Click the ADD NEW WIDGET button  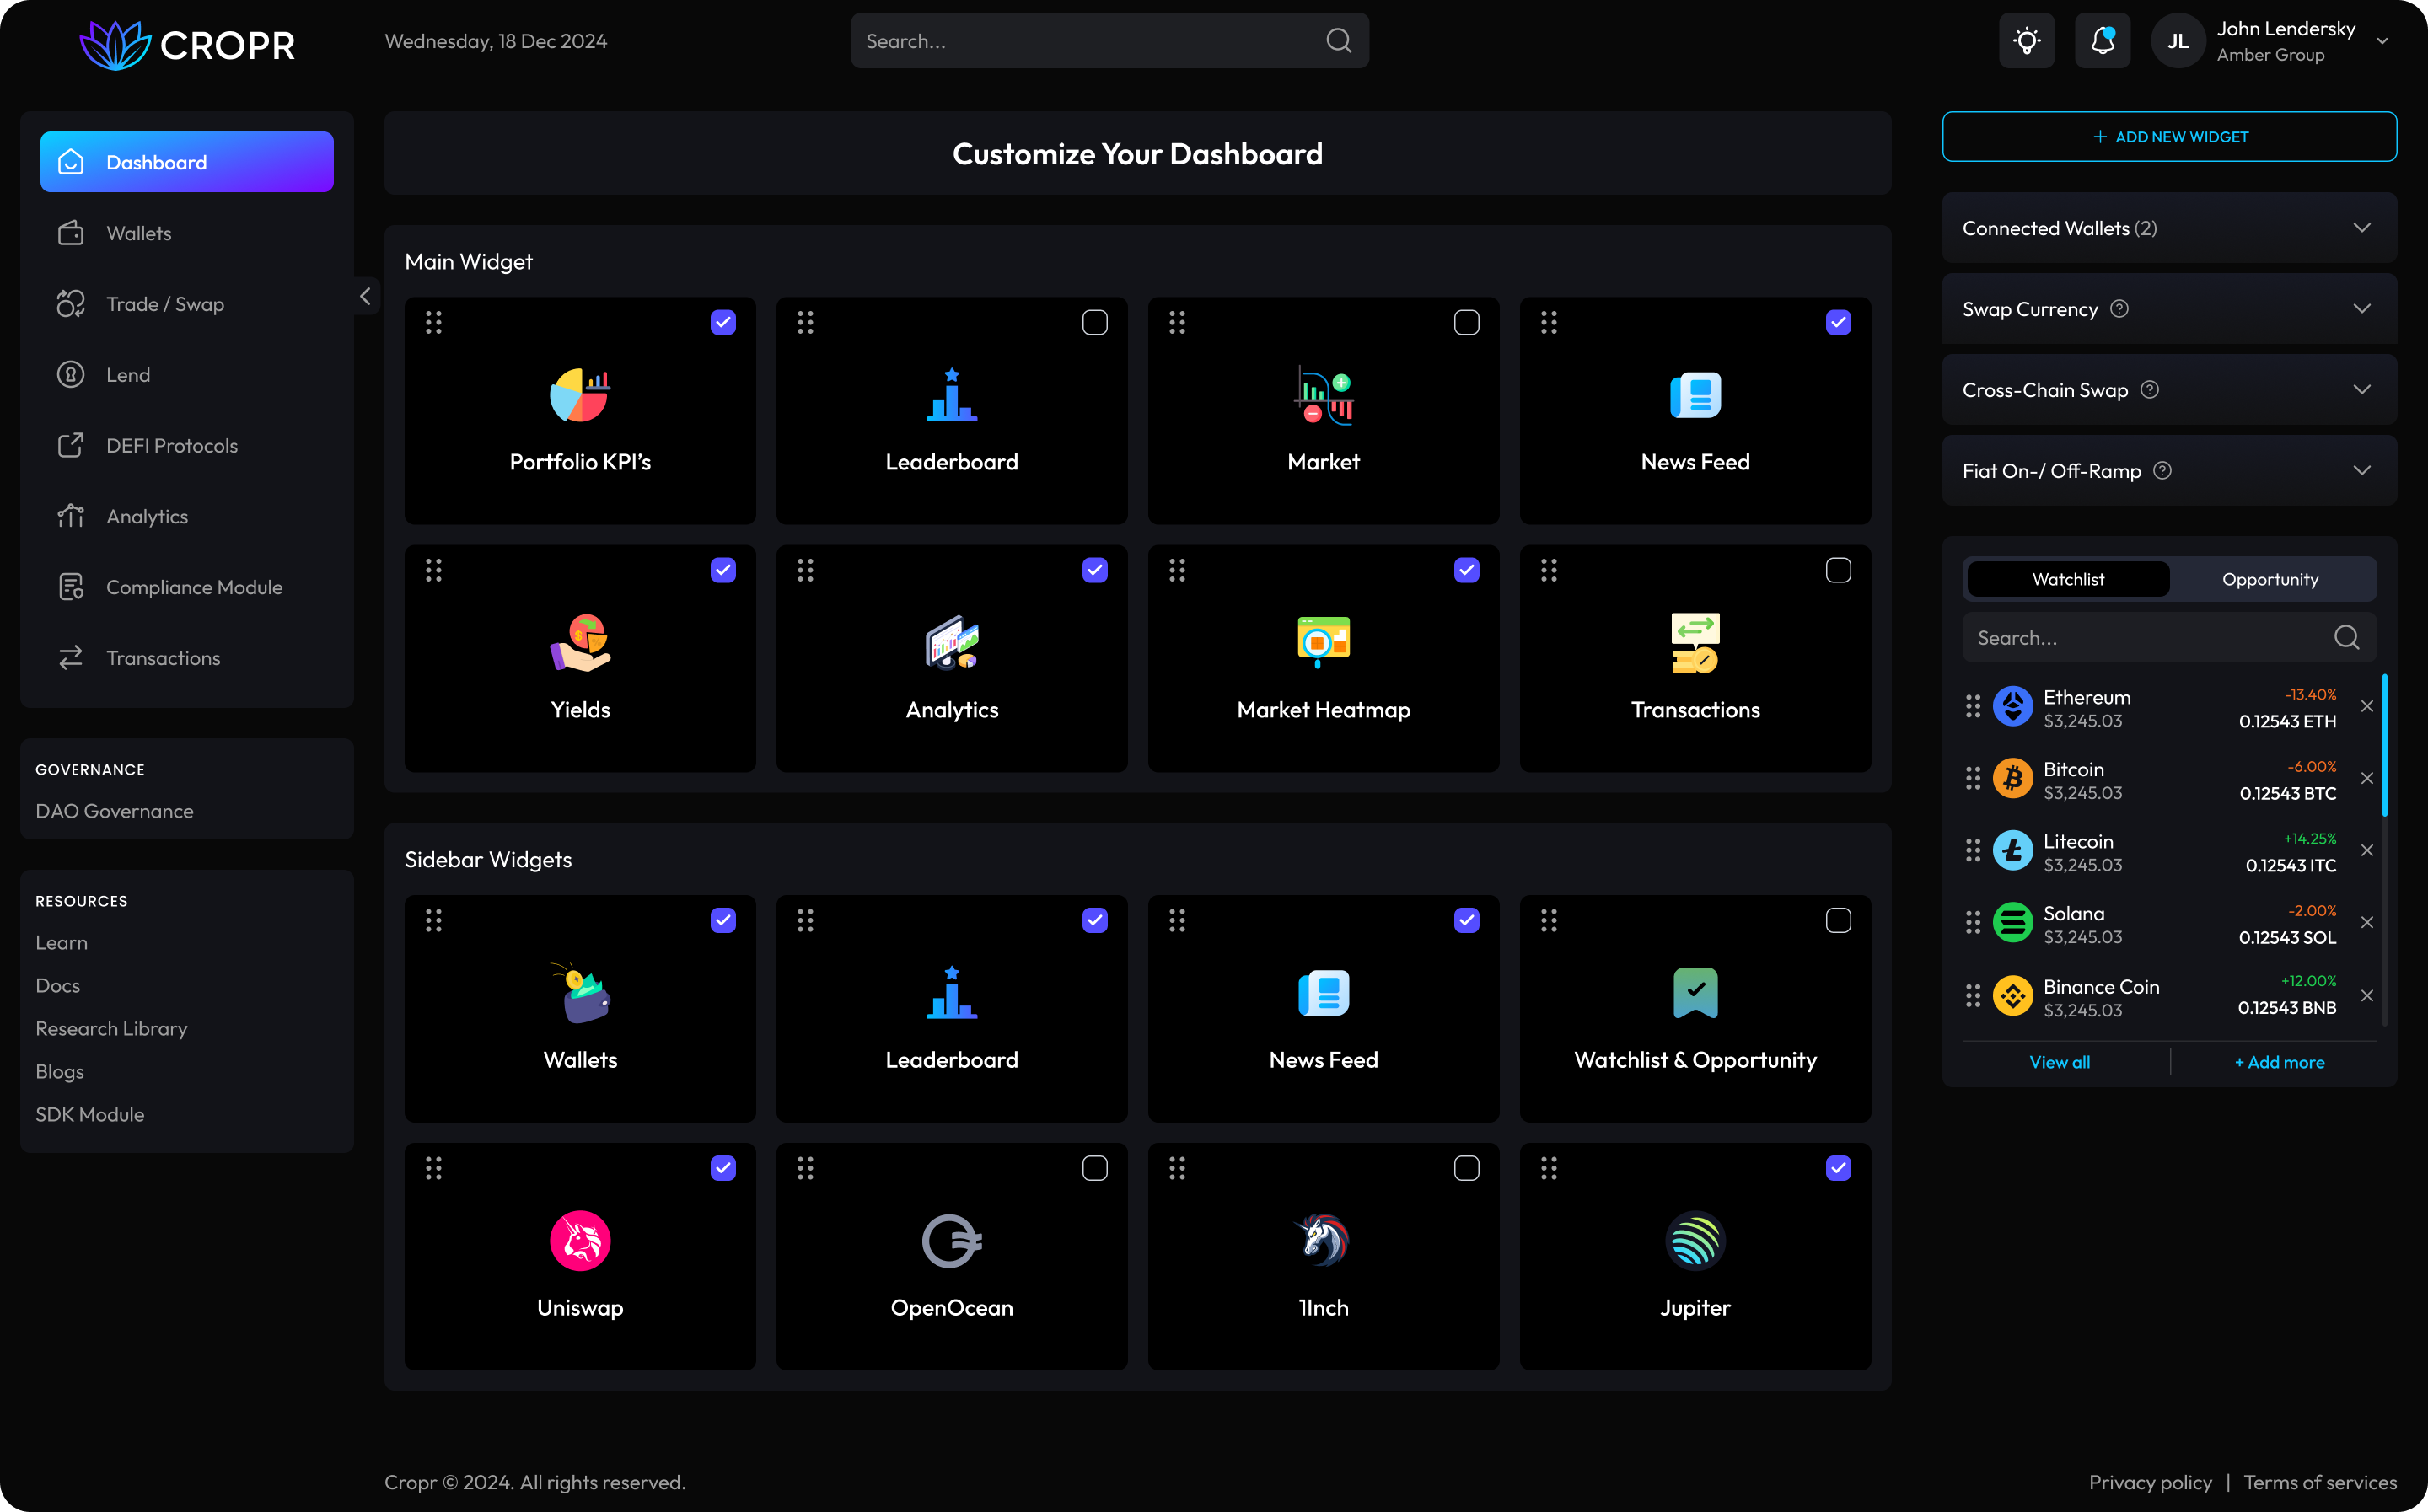click(x=2169, y=137)
